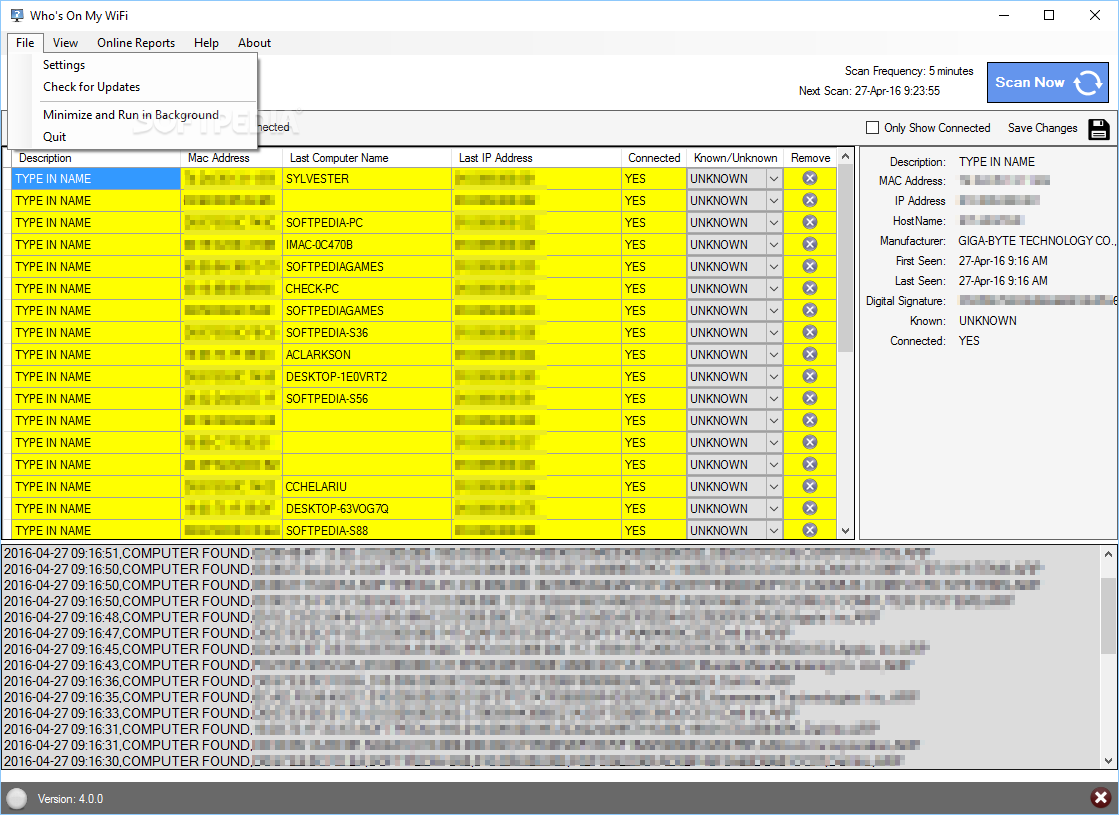Remove the SOFTPEDIA-S88 device

coord(809,530)
